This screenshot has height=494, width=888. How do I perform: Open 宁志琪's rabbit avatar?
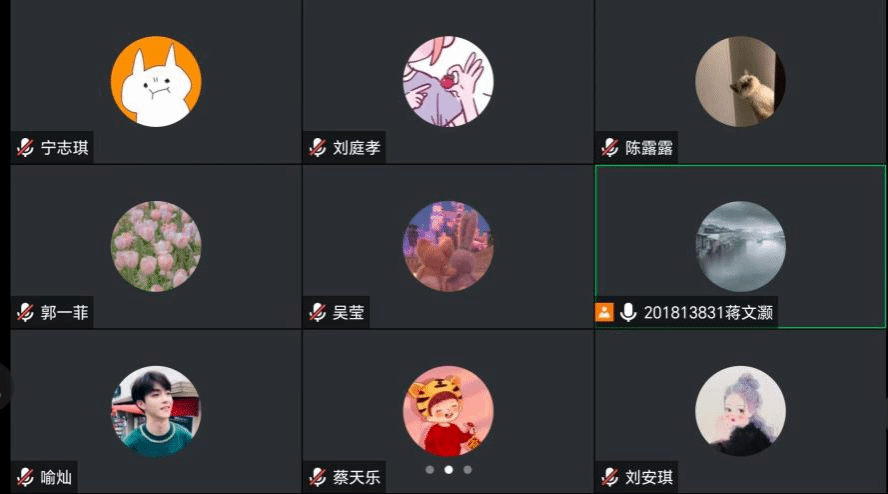(156, 82)
